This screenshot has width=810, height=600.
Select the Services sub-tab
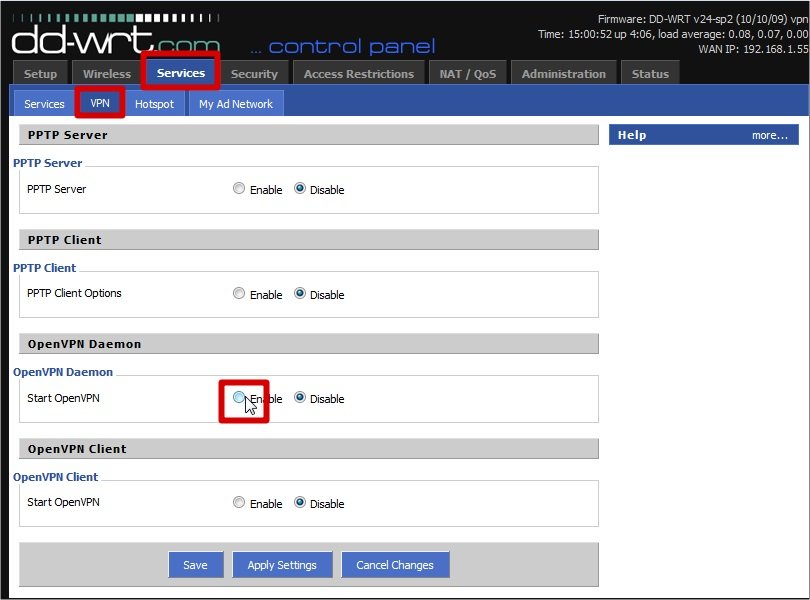click(44, 104)
